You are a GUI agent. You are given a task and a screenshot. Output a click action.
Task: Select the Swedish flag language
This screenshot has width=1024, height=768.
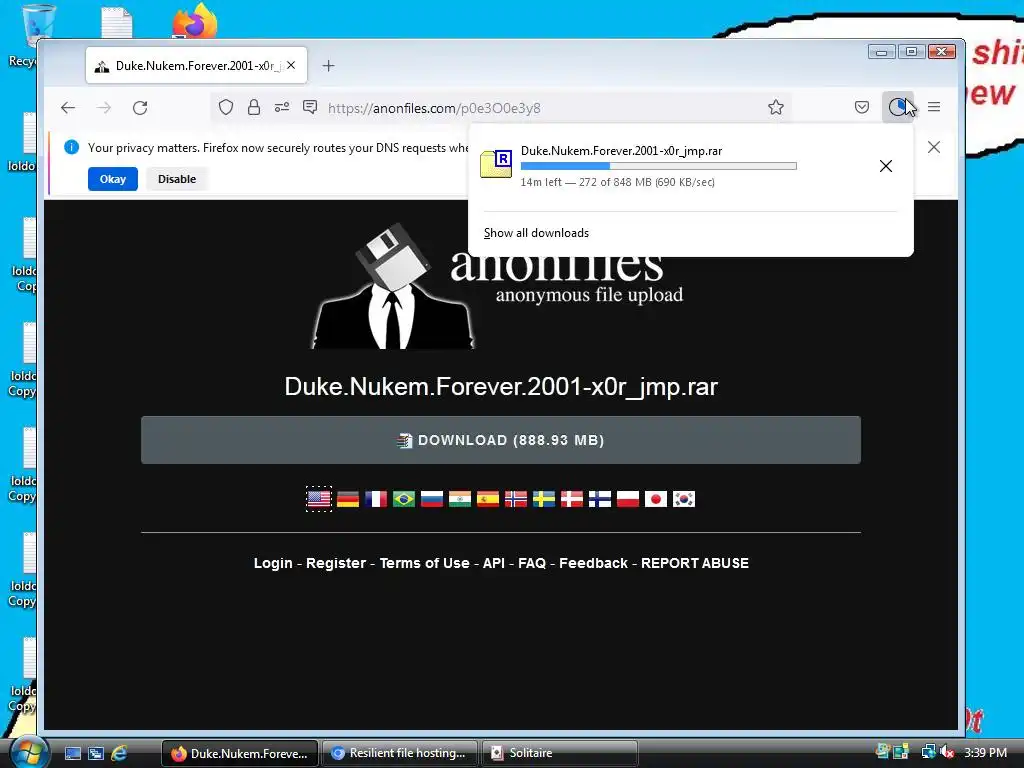point(544,499)
